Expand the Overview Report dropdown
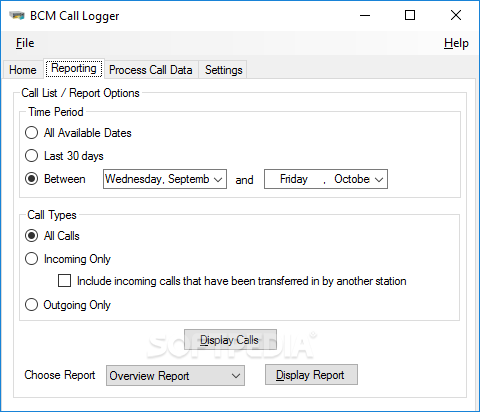The width and height of the screenshot is (480, 412). click(x=175, y=376)
